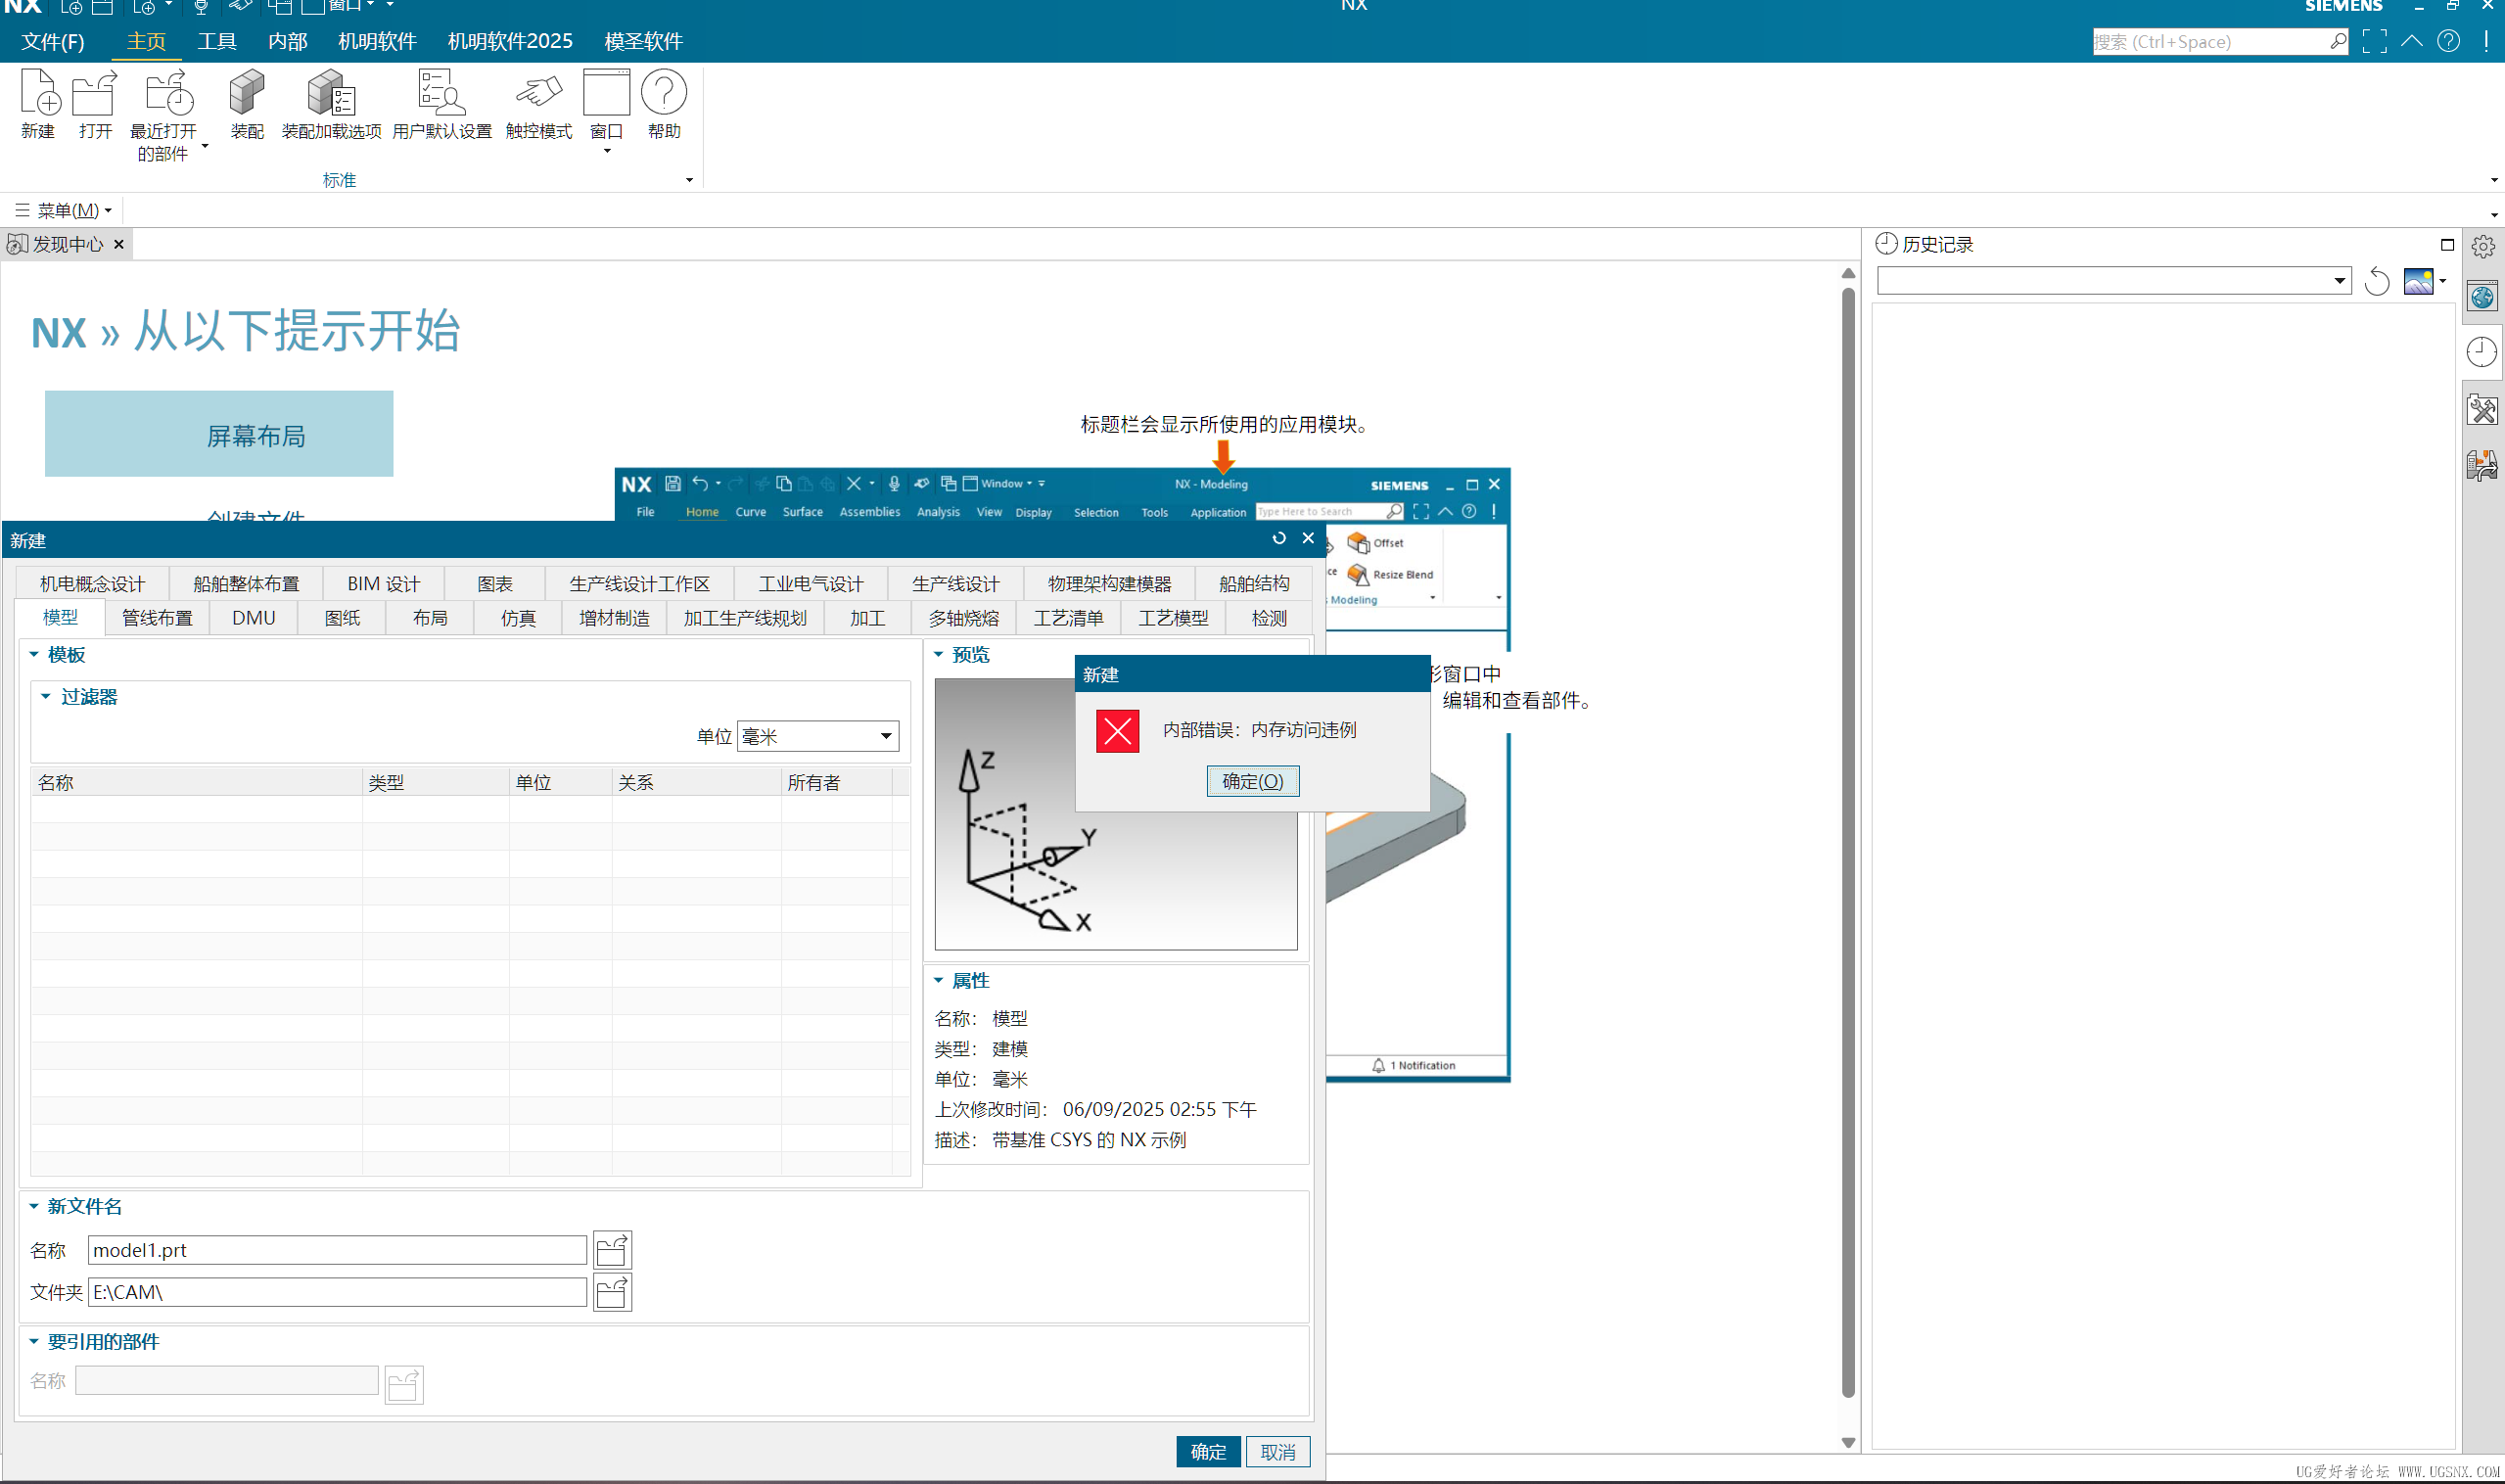
Task: Click the E:\CAM\ folder input field
Action: [x=337, y=1292]
